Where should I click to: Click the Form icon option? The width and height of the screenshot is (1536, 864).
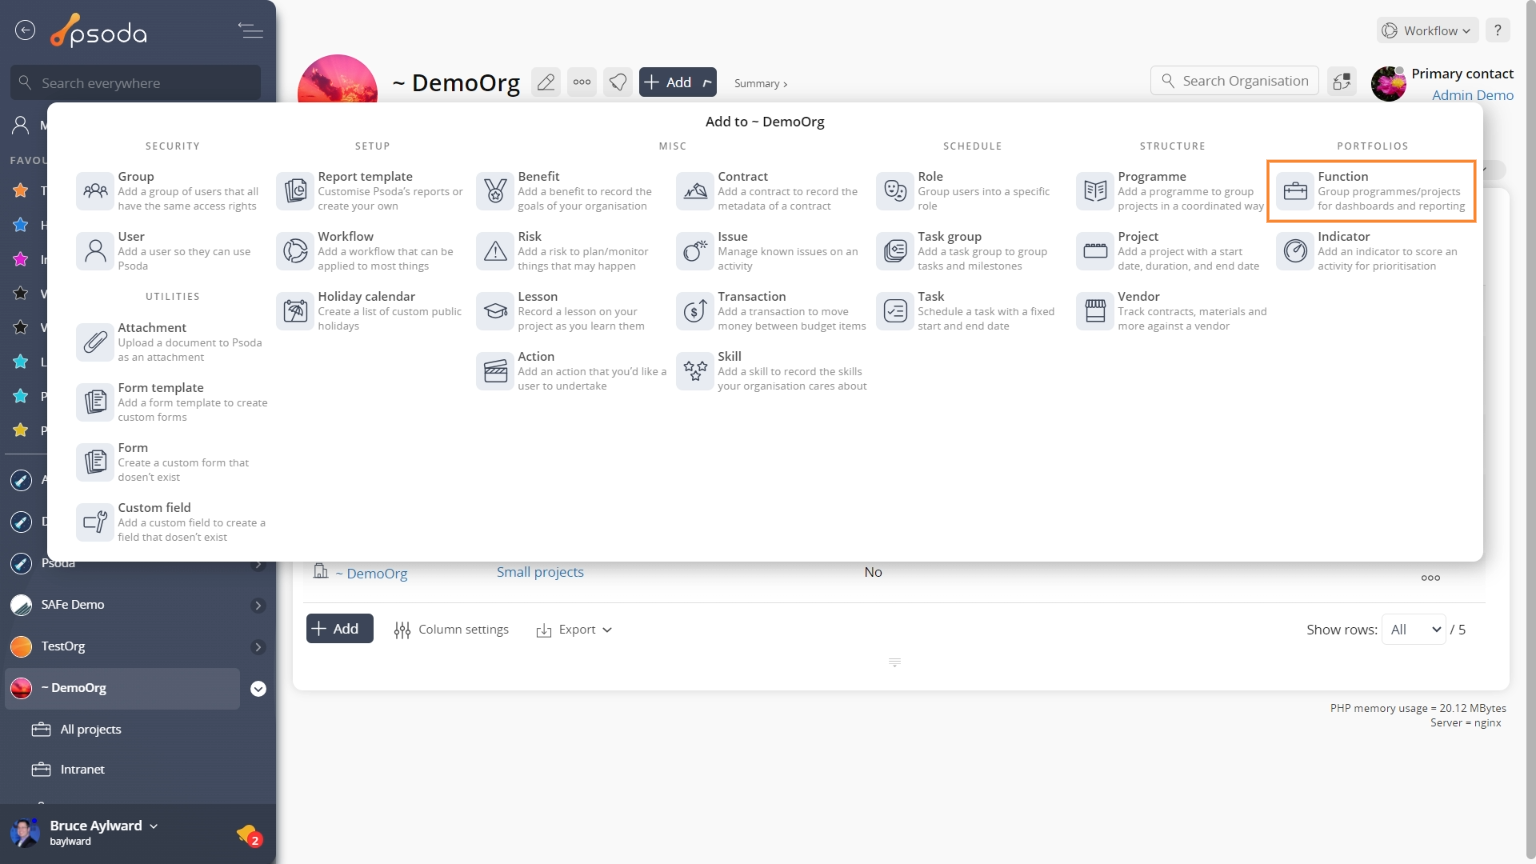pos(96,462)
